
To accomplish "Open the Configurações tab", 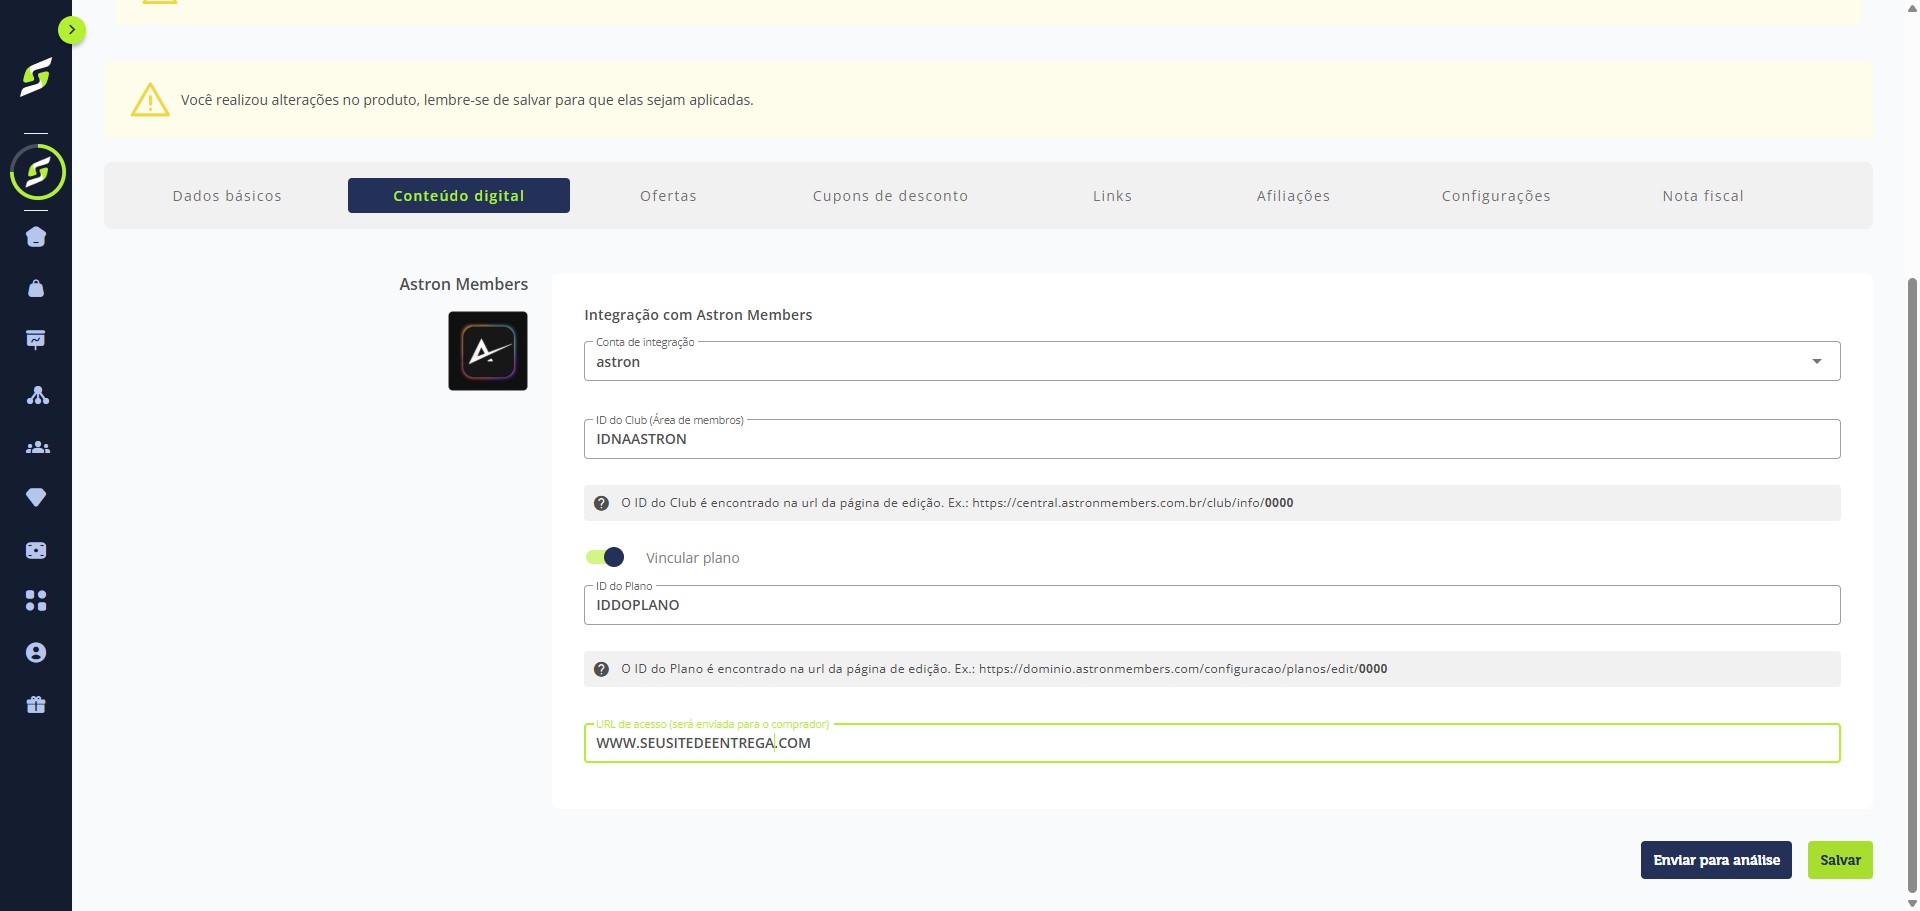I will point(1496,196).
